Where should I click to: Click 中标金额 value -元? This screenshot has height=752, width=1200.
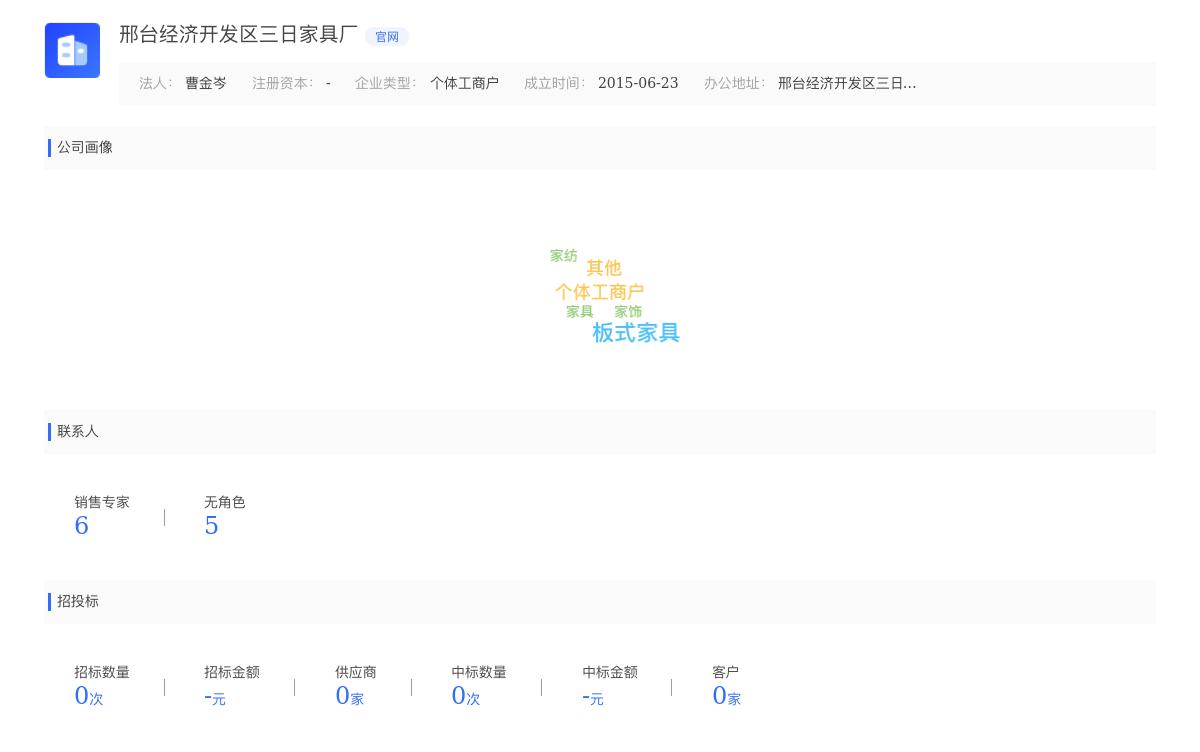pyautogui.click(x=593, y=697)
